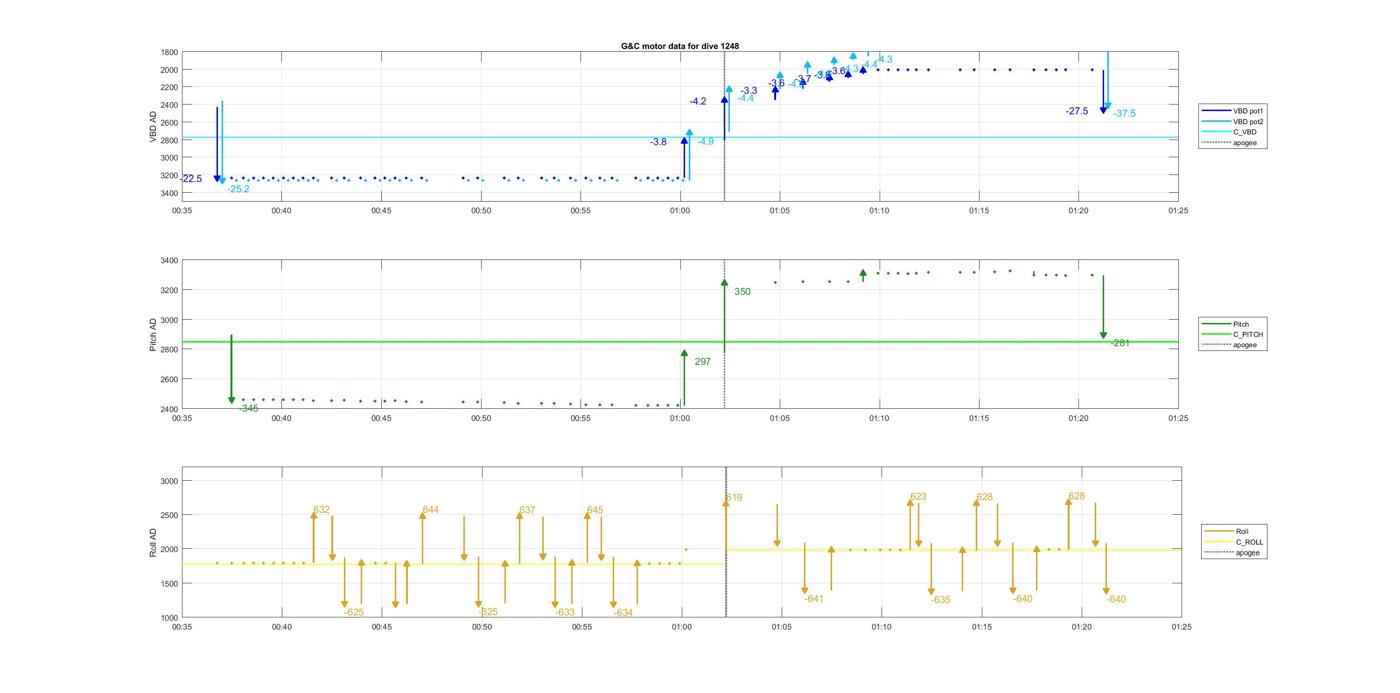Click the '-27.5' VBD data label
This screenshot has height=693, width=1400.
pyautogui.click(x=1077, y=111)
